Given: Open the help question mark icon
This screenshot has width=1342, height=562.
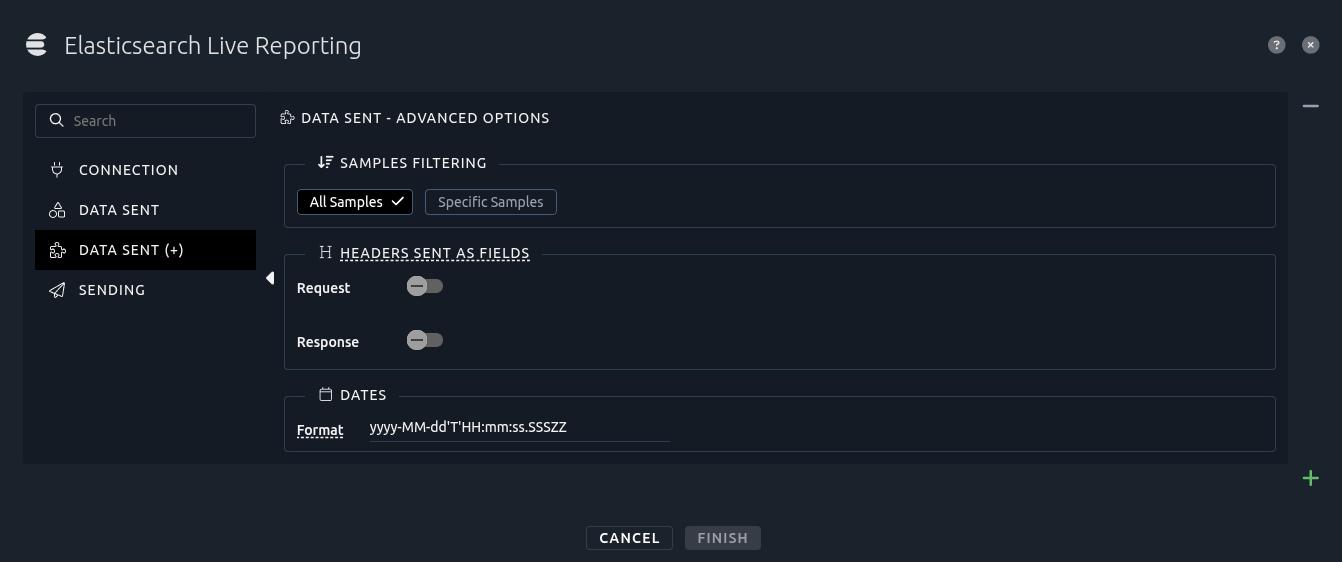Looking at the screenshot, I should [1276, 45].
